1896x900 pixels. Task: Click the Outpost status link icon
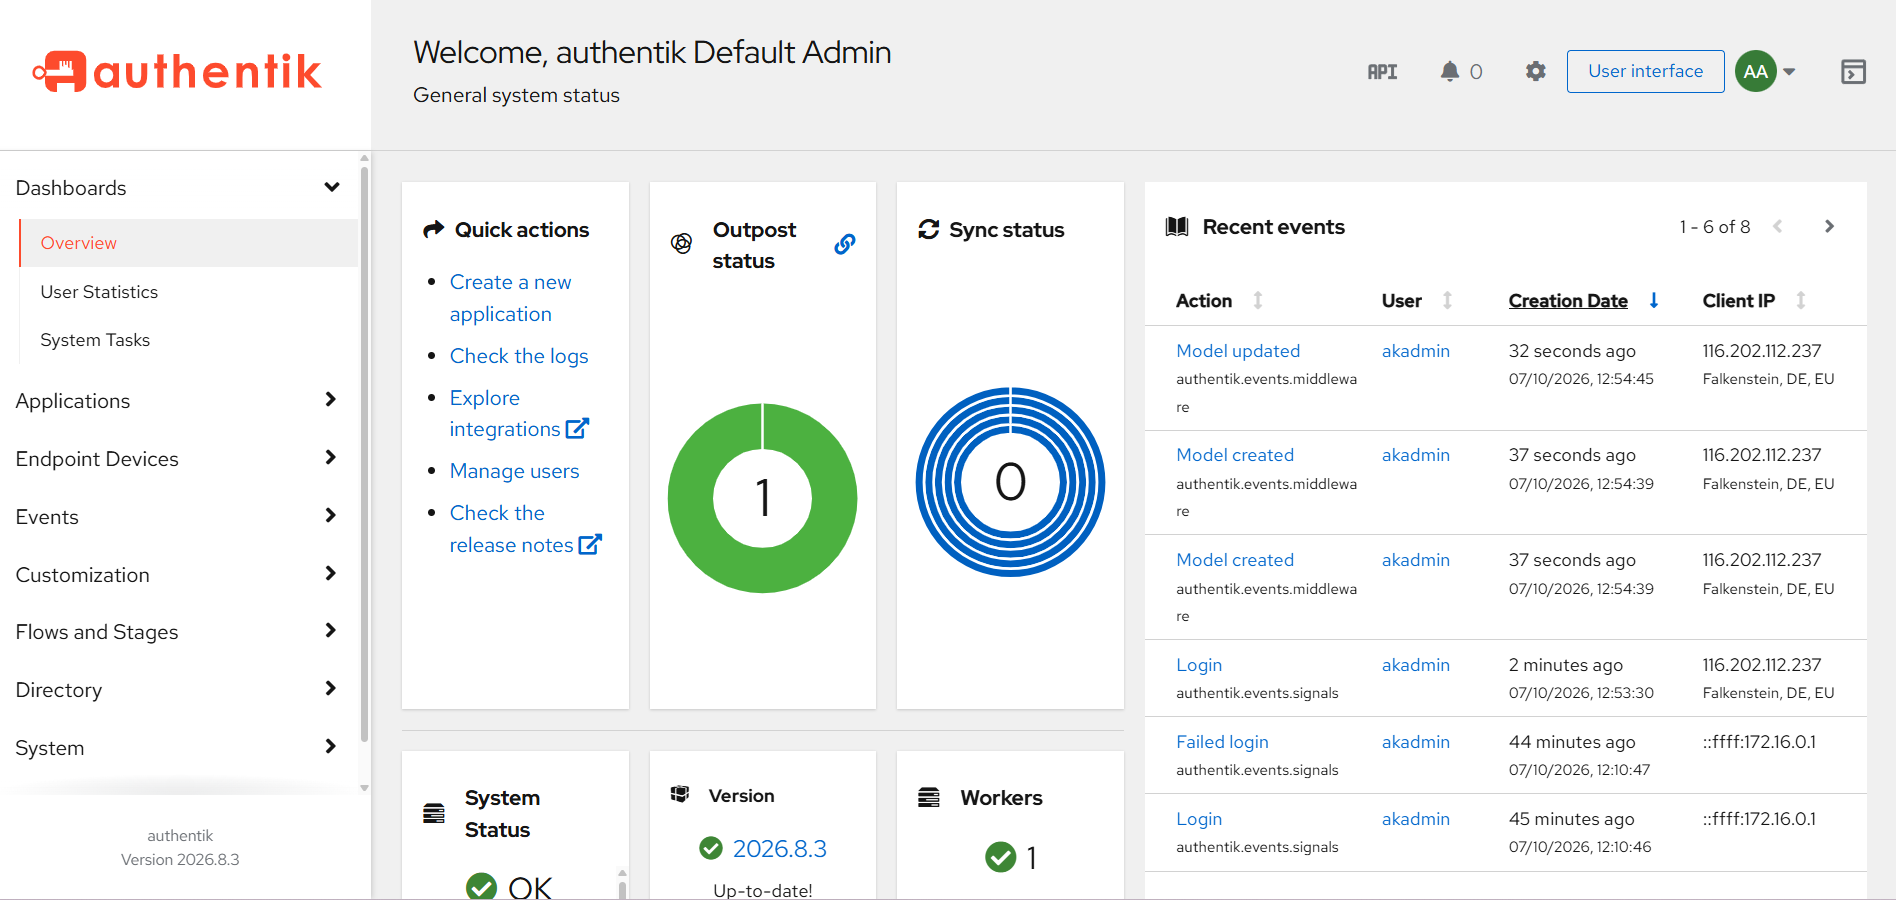(845, 244)
